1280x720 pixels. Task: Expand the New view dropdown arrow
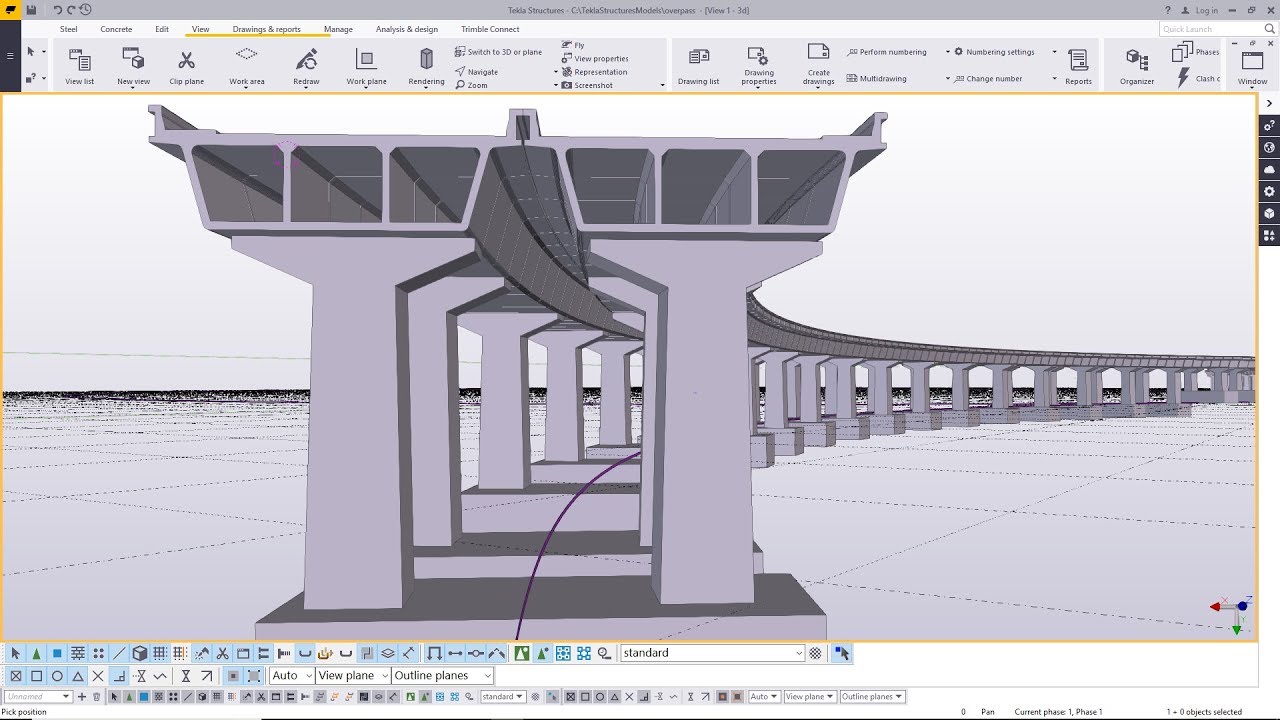pyautogui.click(x=133, y=87)
